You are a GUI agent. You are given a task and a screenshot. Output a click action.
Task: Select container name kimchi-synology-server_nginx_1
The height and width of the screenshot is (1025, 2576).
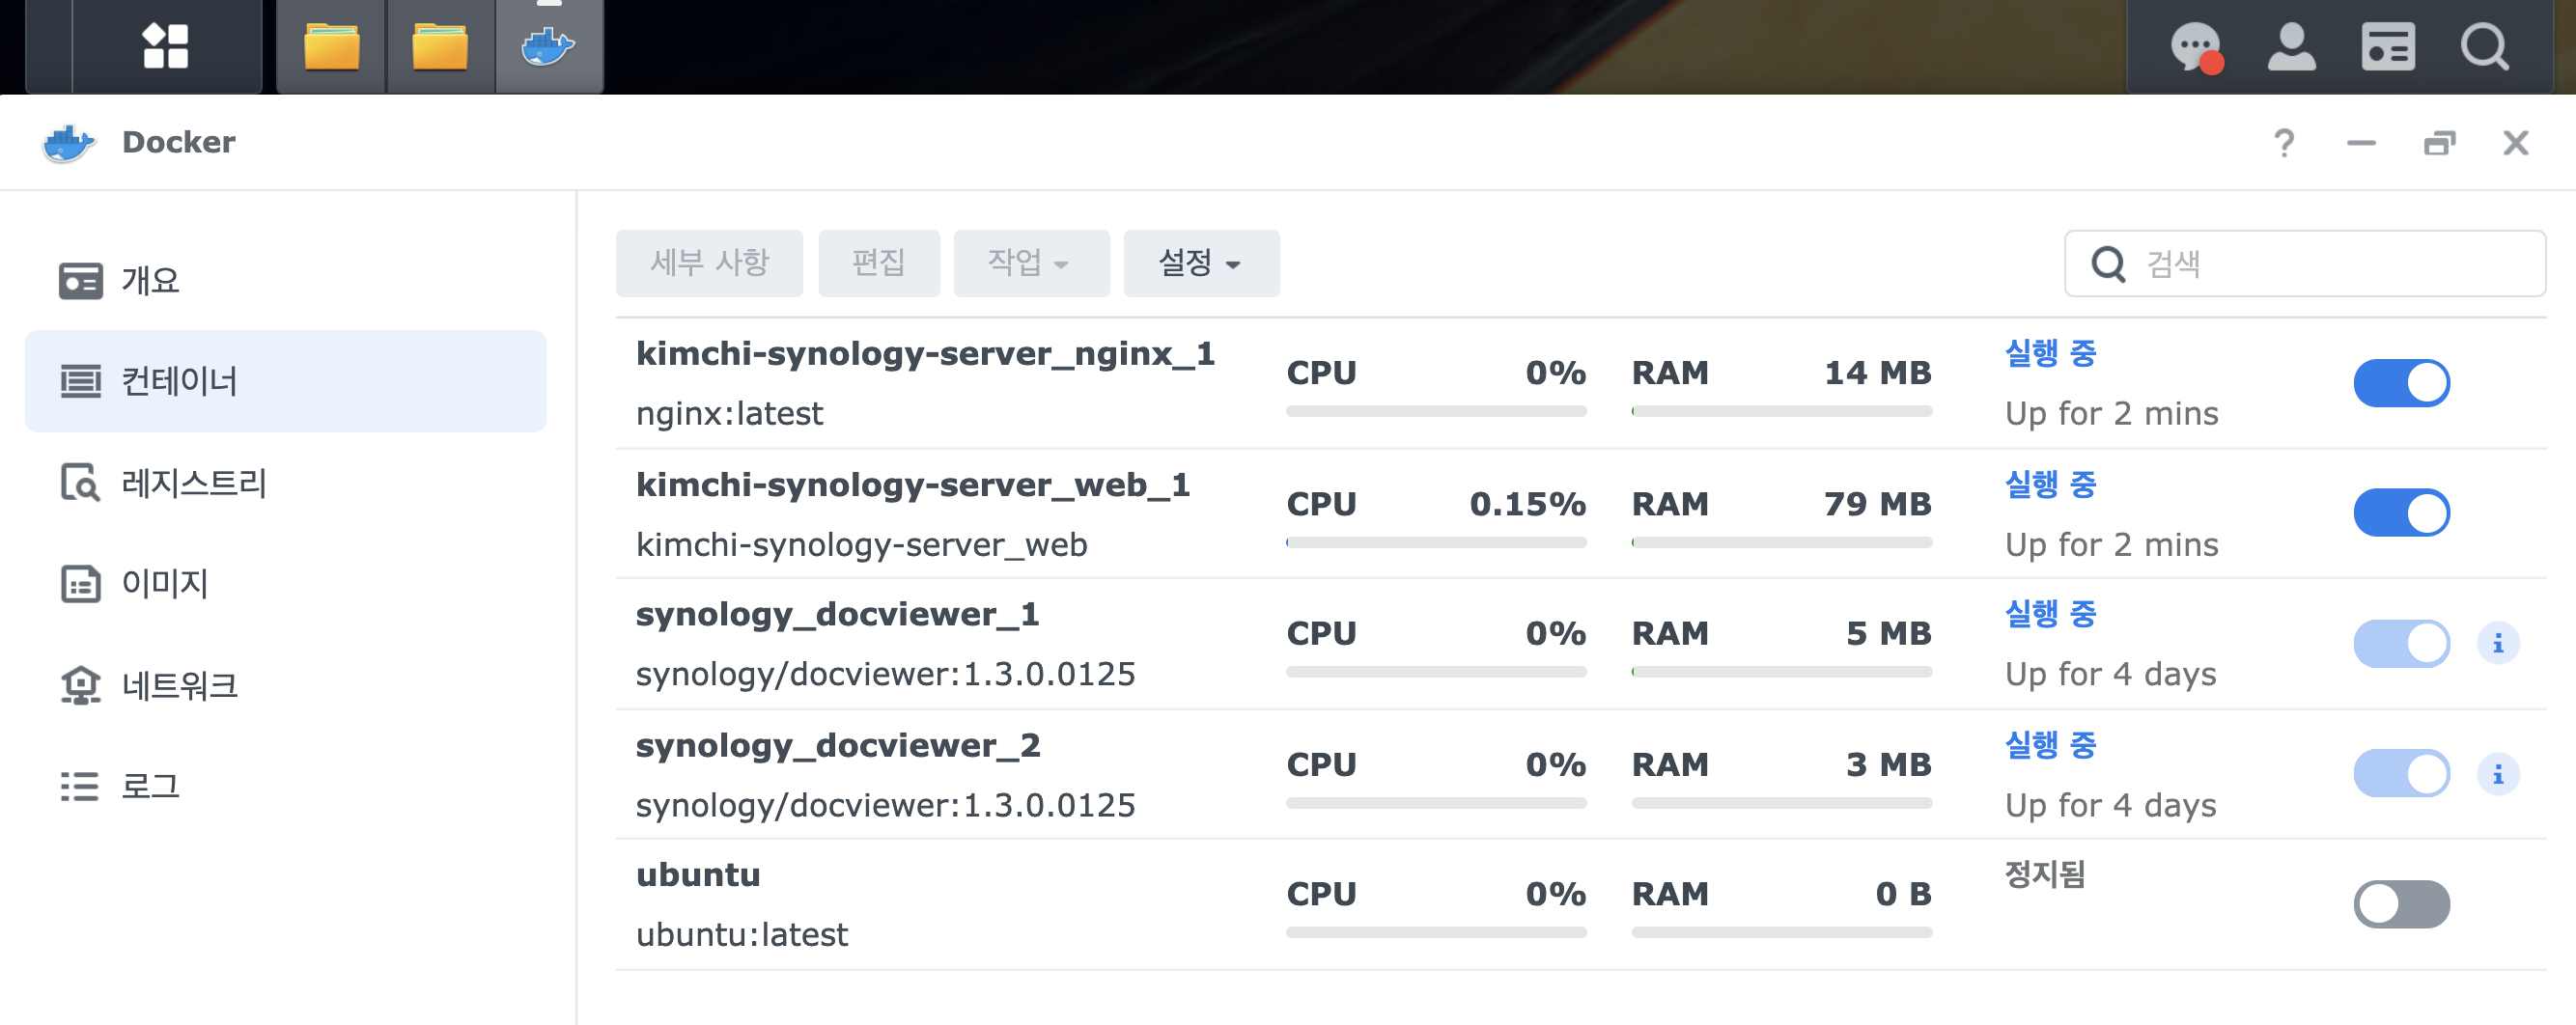(925, 354)
